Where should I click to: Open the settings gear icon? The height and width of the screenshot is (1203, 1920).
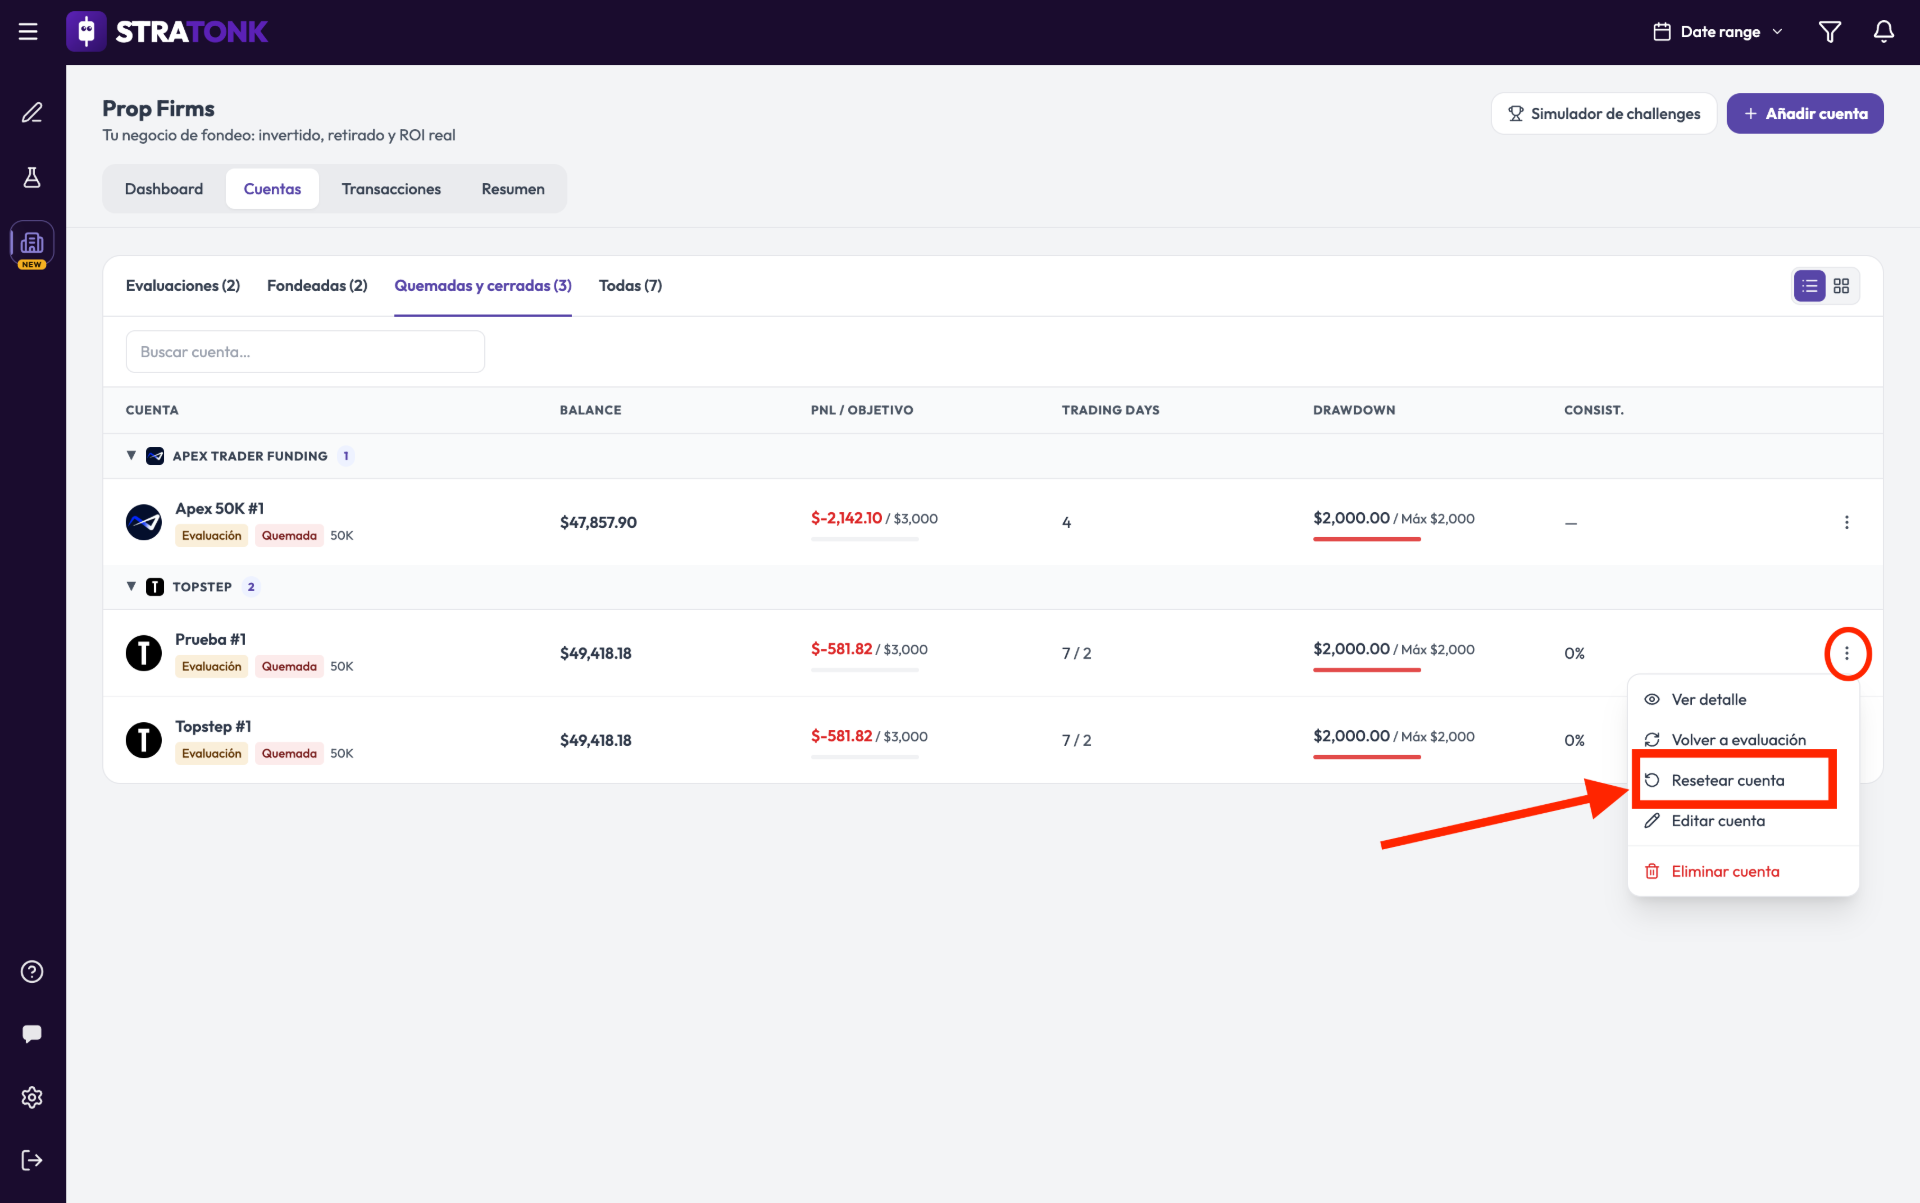pos(32,1098)
